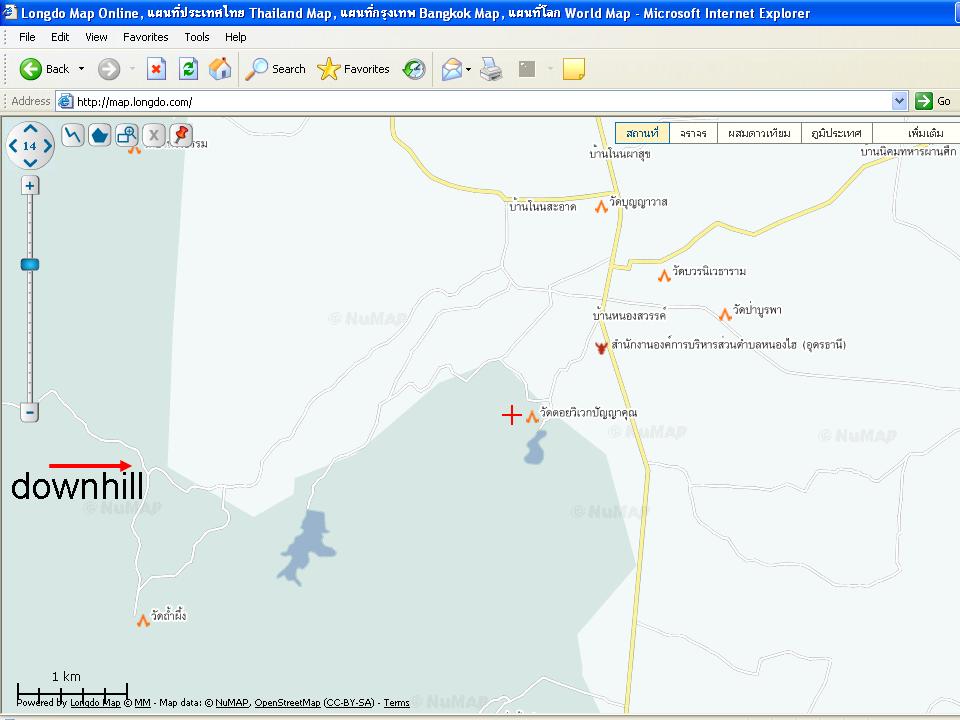Open the View menu
This screenshot has width=960, height=720.
pos(96,37)
